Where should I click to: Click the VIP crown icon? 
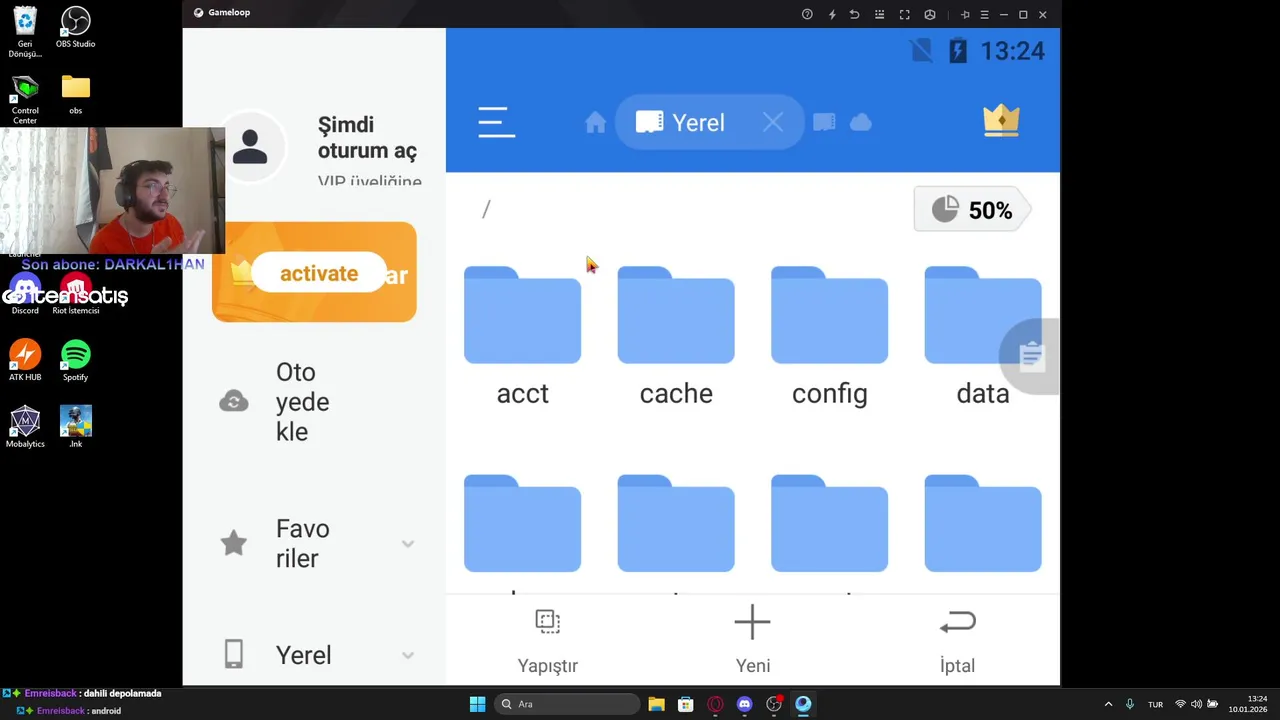(1001, 120)
